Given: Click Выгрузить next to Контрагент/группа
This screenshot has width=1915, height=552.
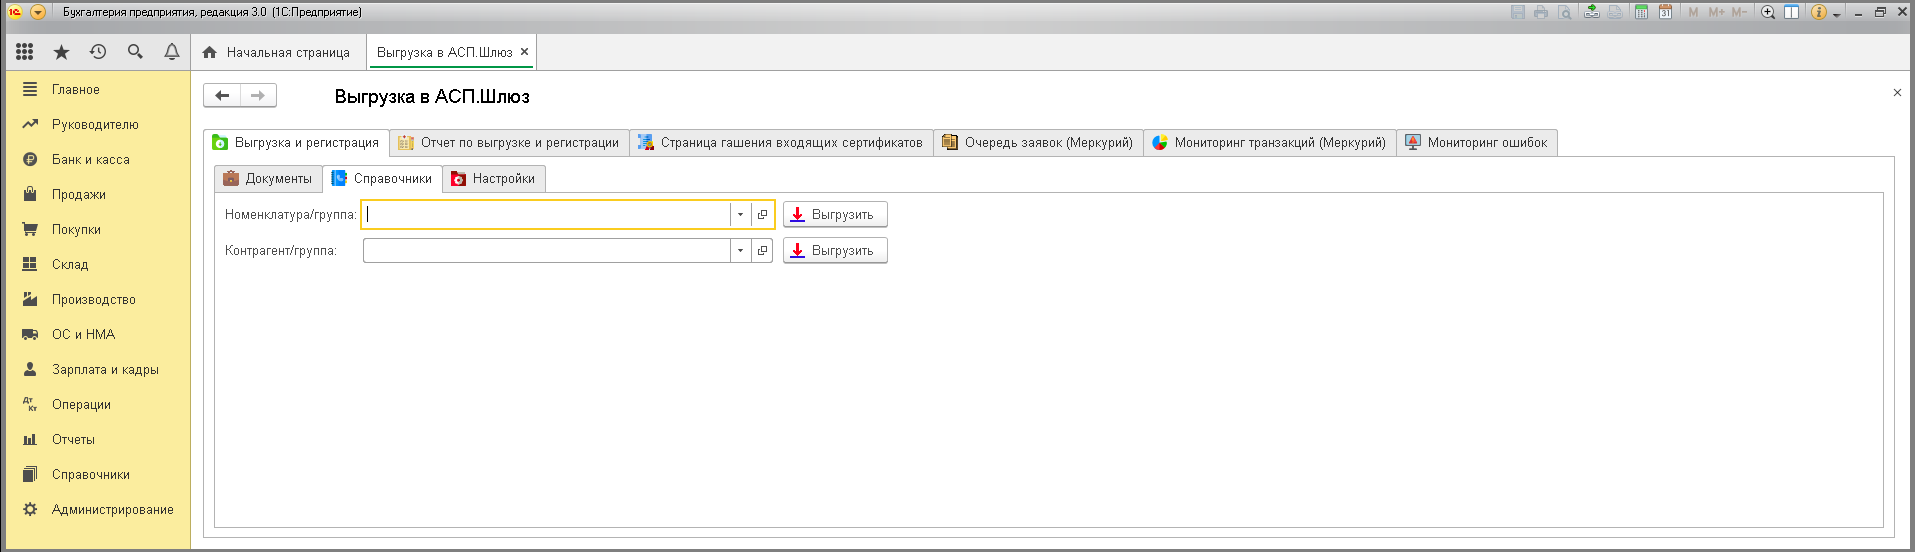Looking at the screenshot, I should click(x=835, y=250).
